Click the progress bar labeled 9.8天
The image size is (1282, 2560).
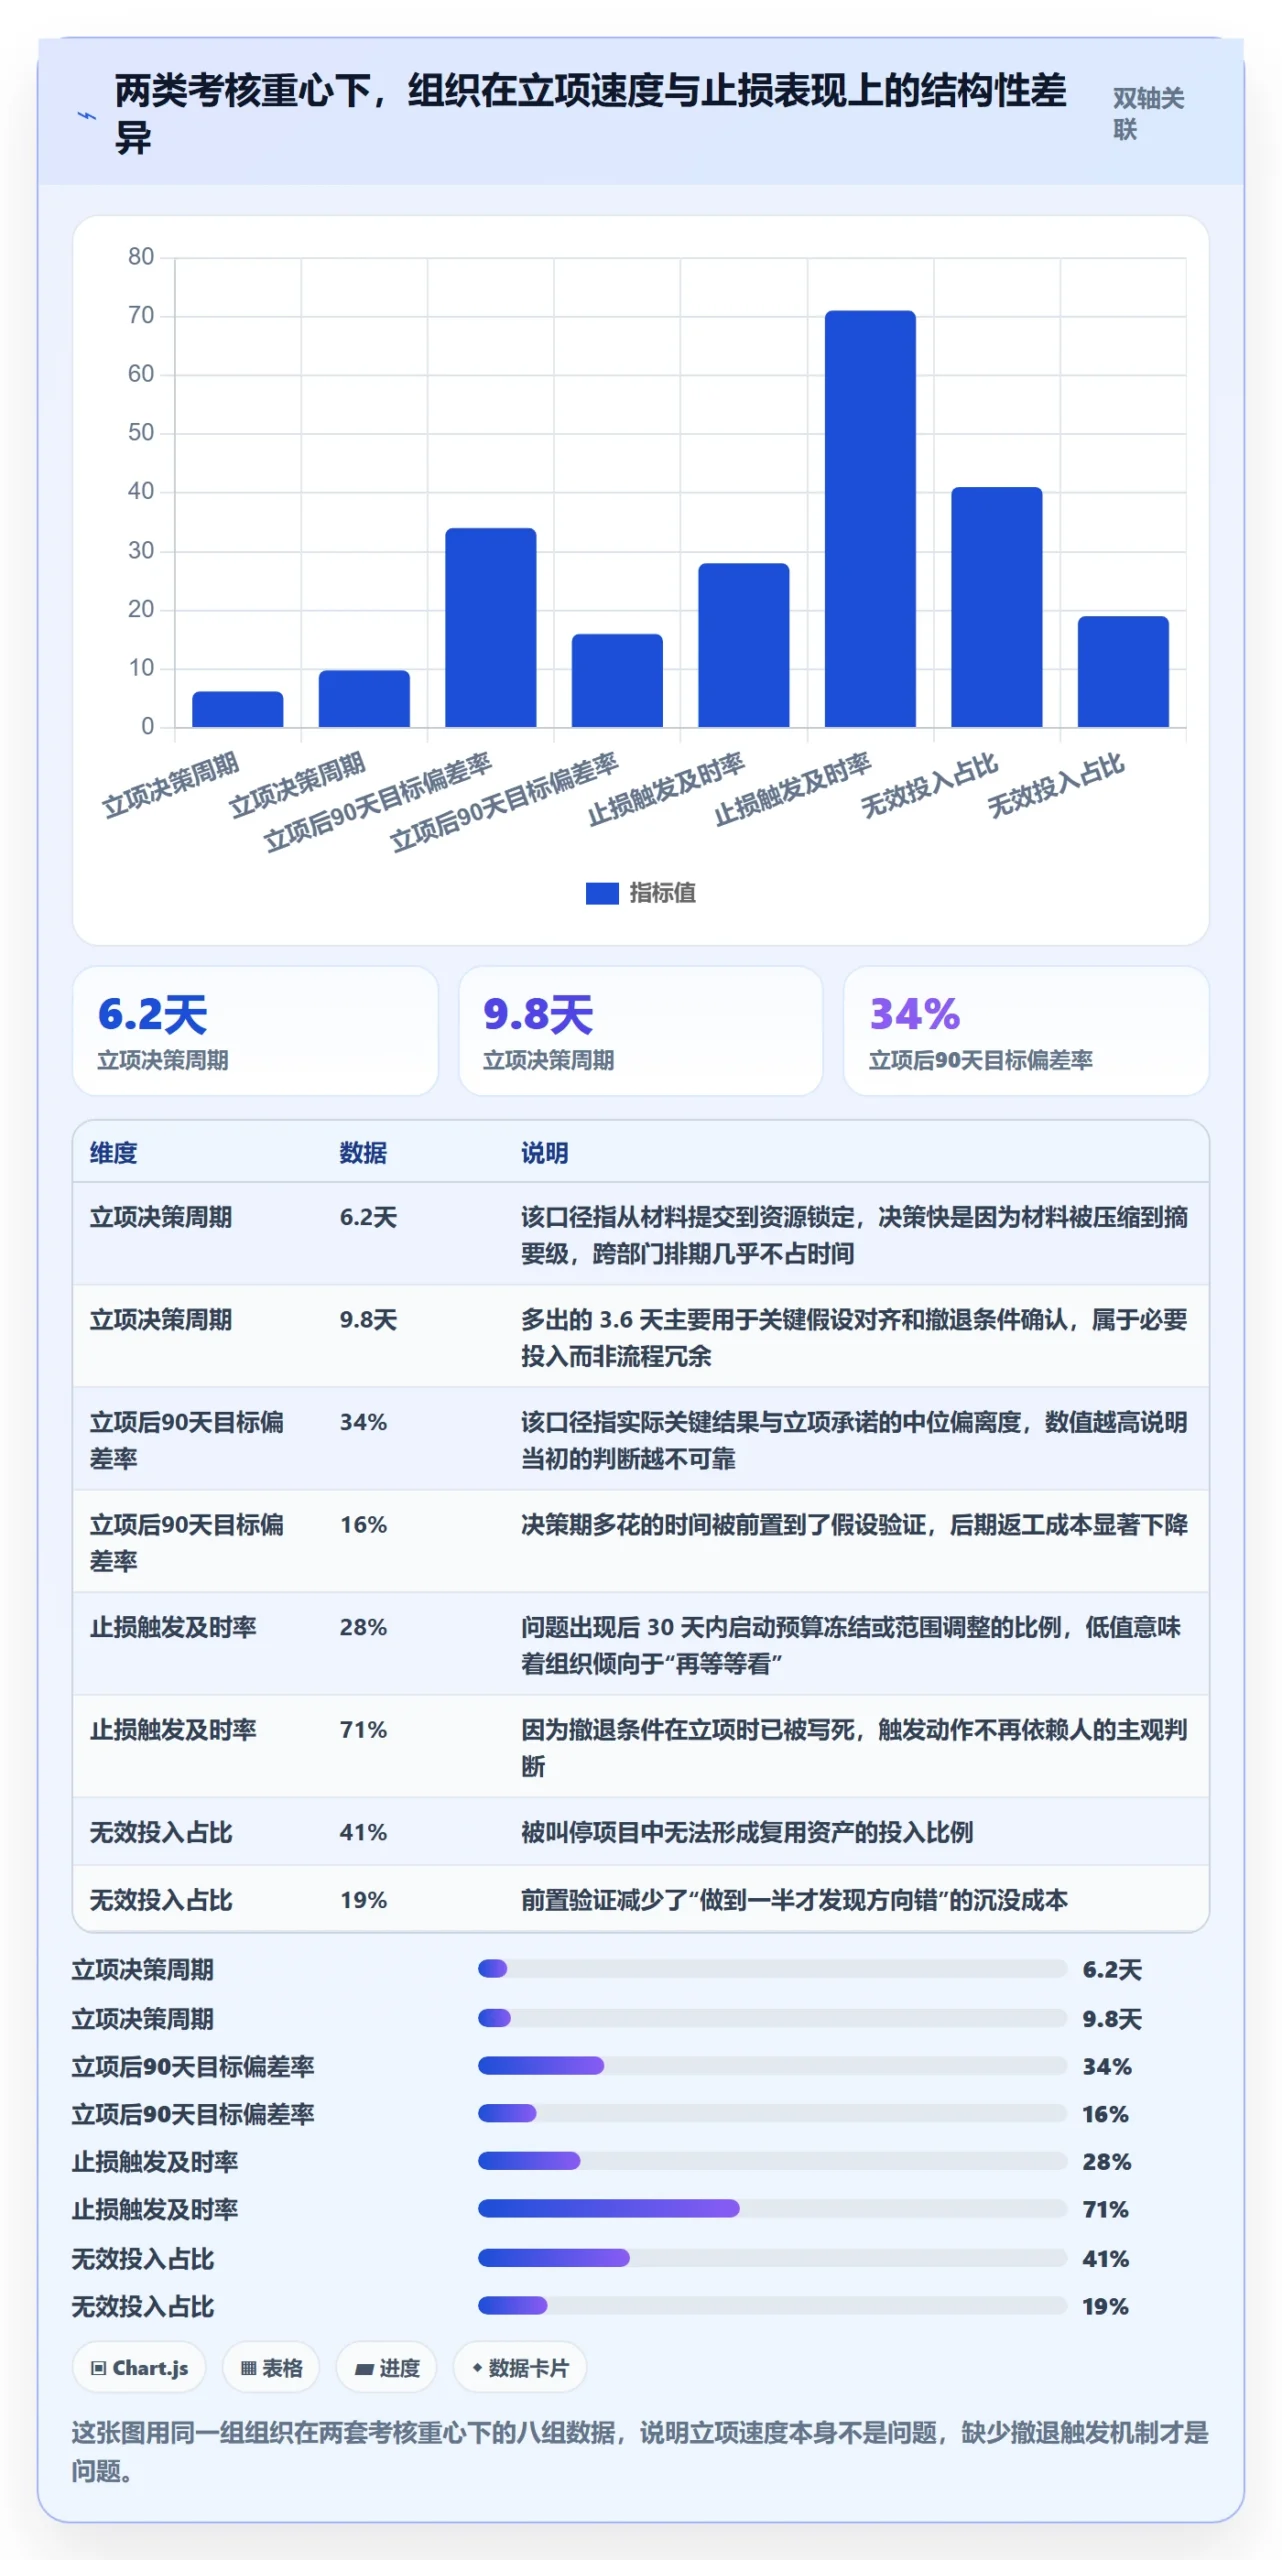[773, 2017]
